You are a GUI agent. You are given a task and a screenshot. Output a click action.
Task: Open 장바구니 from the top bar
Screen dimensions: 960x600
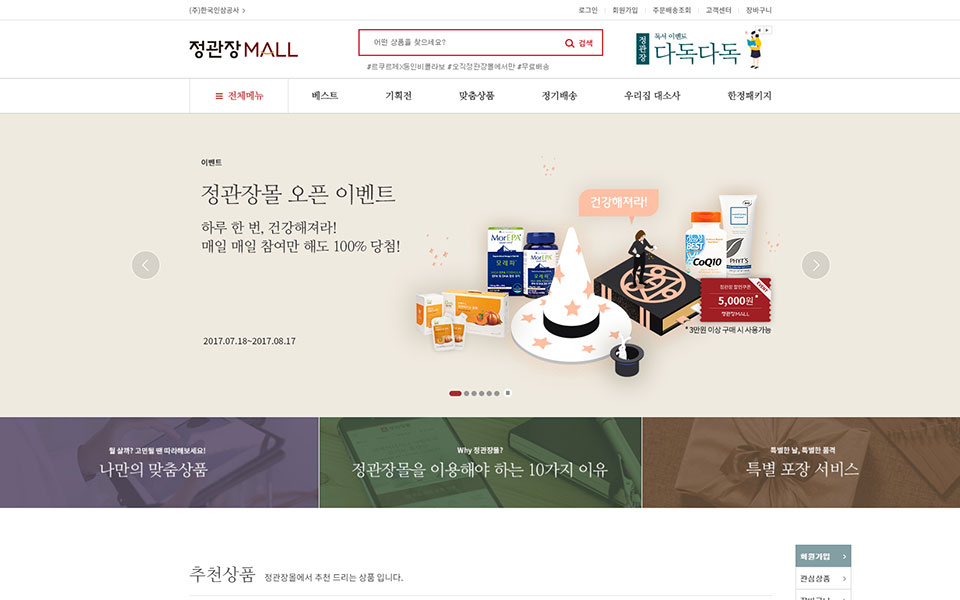[759, 10]
